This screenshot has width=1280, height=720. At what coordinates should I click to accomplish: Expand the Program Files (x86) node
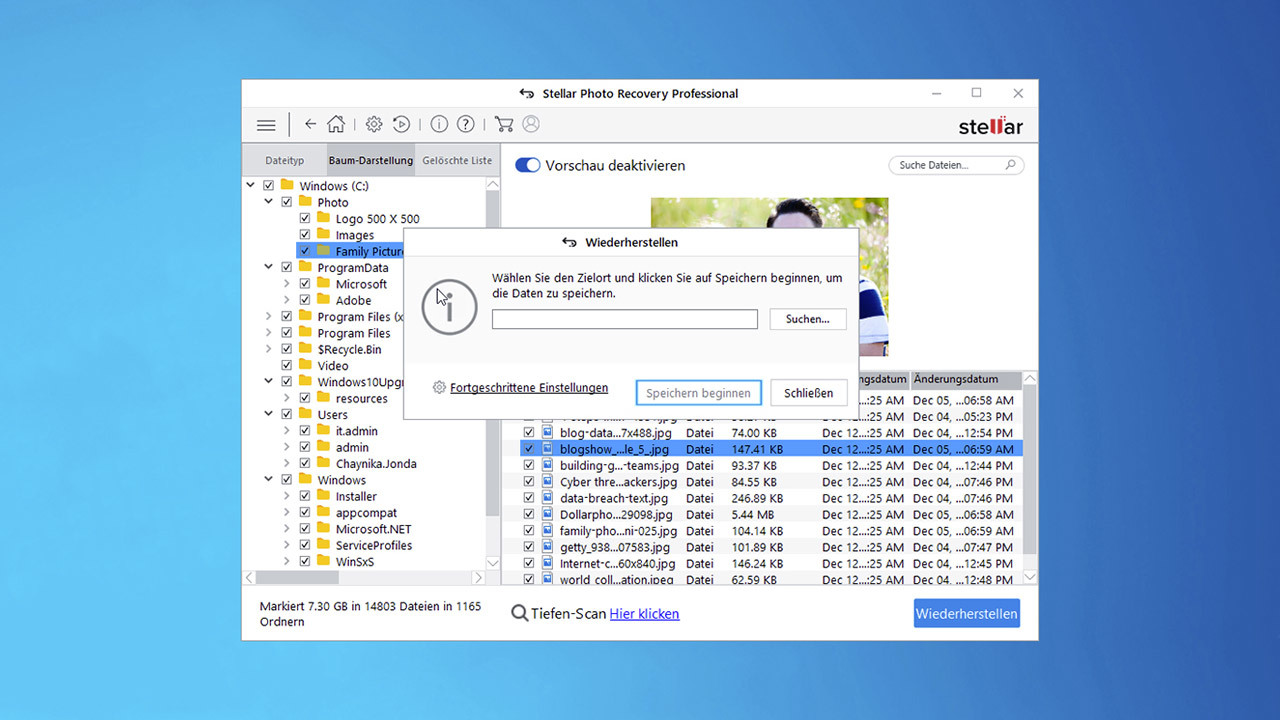[268, 316]
